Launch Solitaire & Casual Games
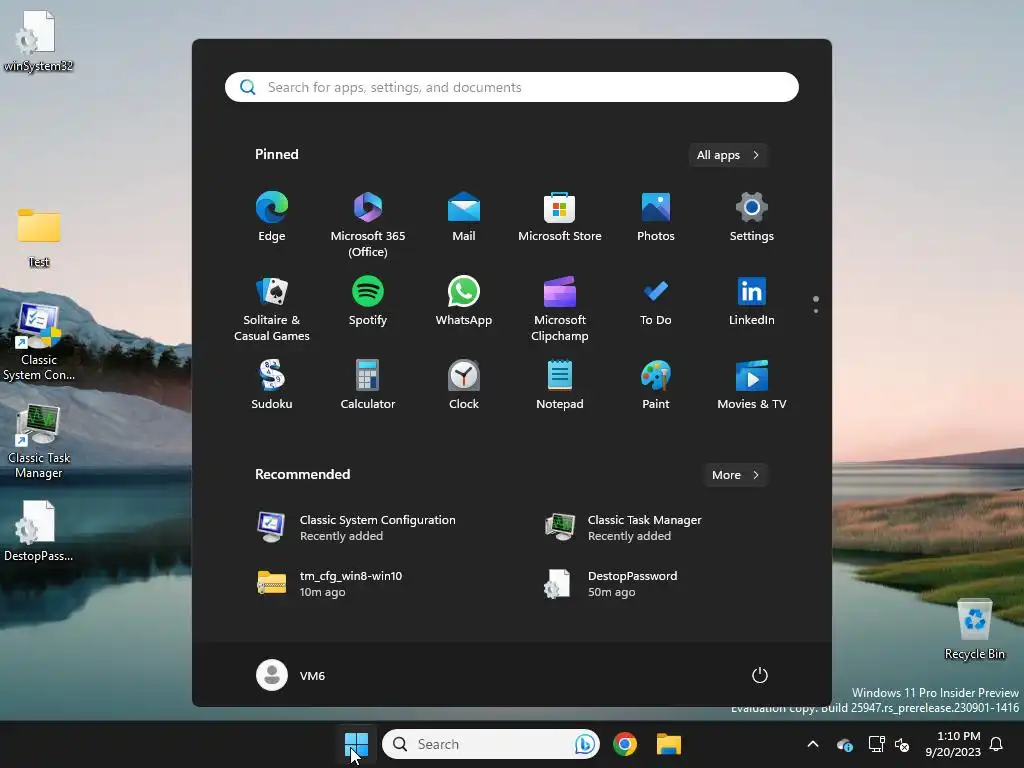Image resolution: width=1024 pixels, height=768 pixels. click(x=272, y=309)
